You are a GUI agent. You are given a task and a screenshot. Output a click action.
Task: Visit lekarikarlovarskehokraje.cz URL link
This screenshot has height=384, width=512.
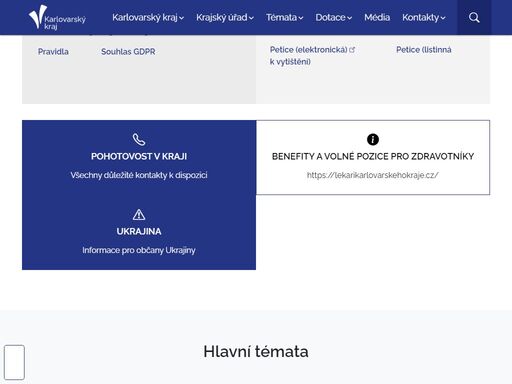(x=373, y=175)
